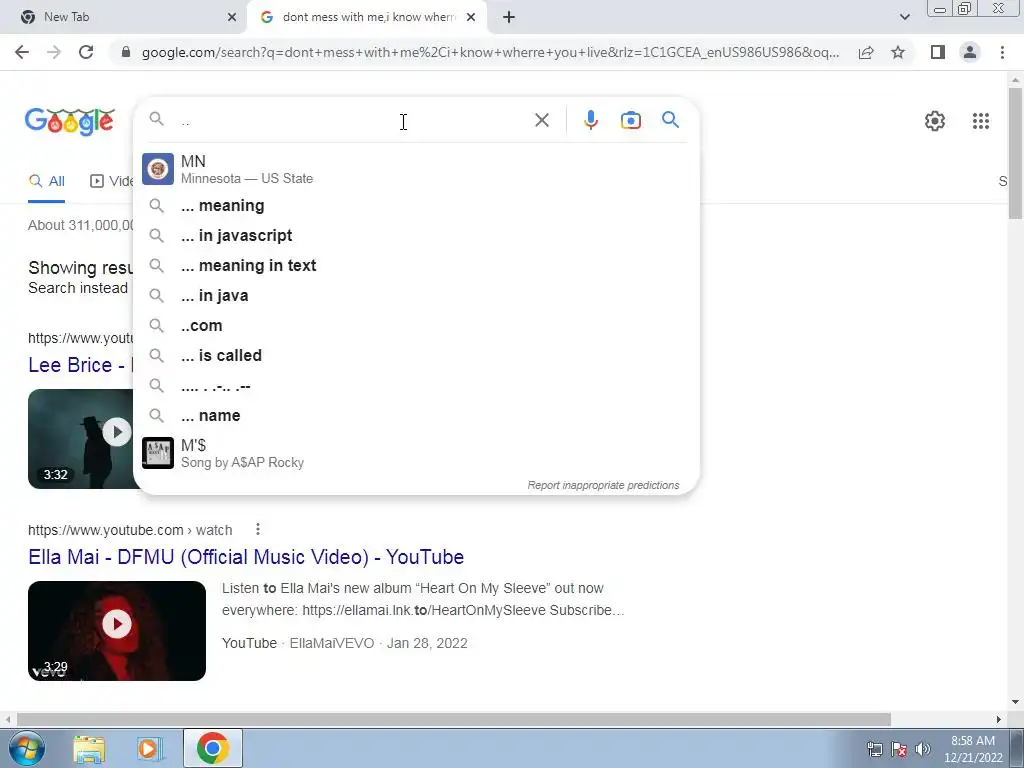Choose '... name' suggestion
The width and height of the screenshot is (1024, 768).
coord(416,416)
